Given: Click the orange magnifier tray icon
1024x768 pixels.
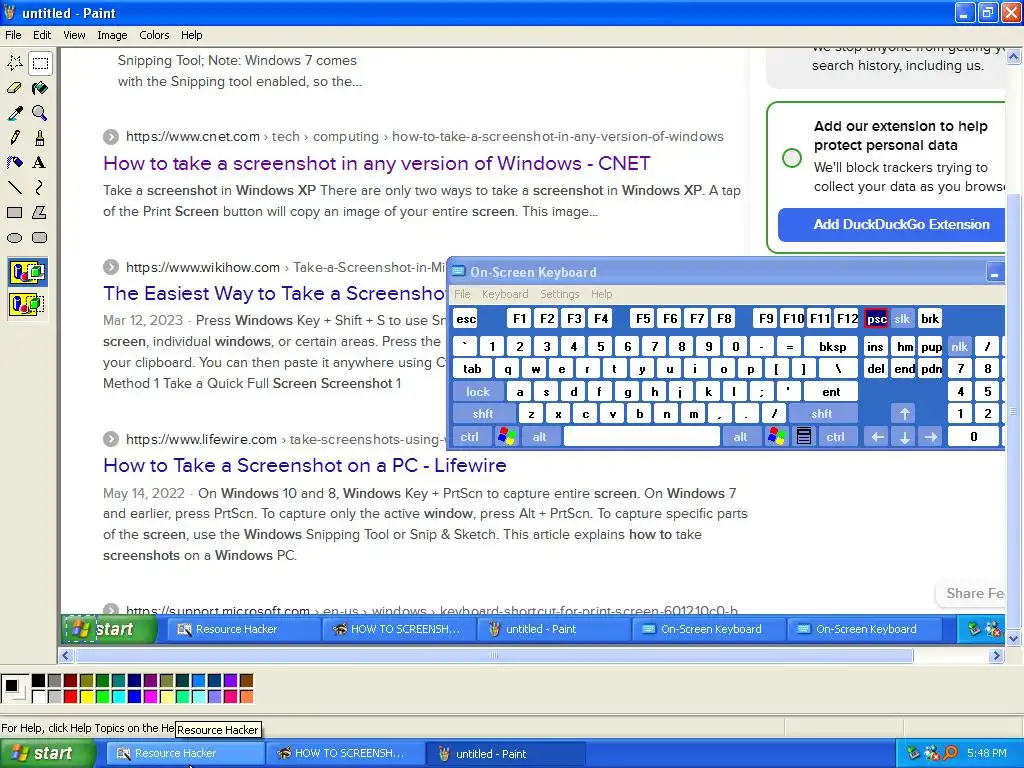Looking at the screenshot, I should [x=950, y=754].
